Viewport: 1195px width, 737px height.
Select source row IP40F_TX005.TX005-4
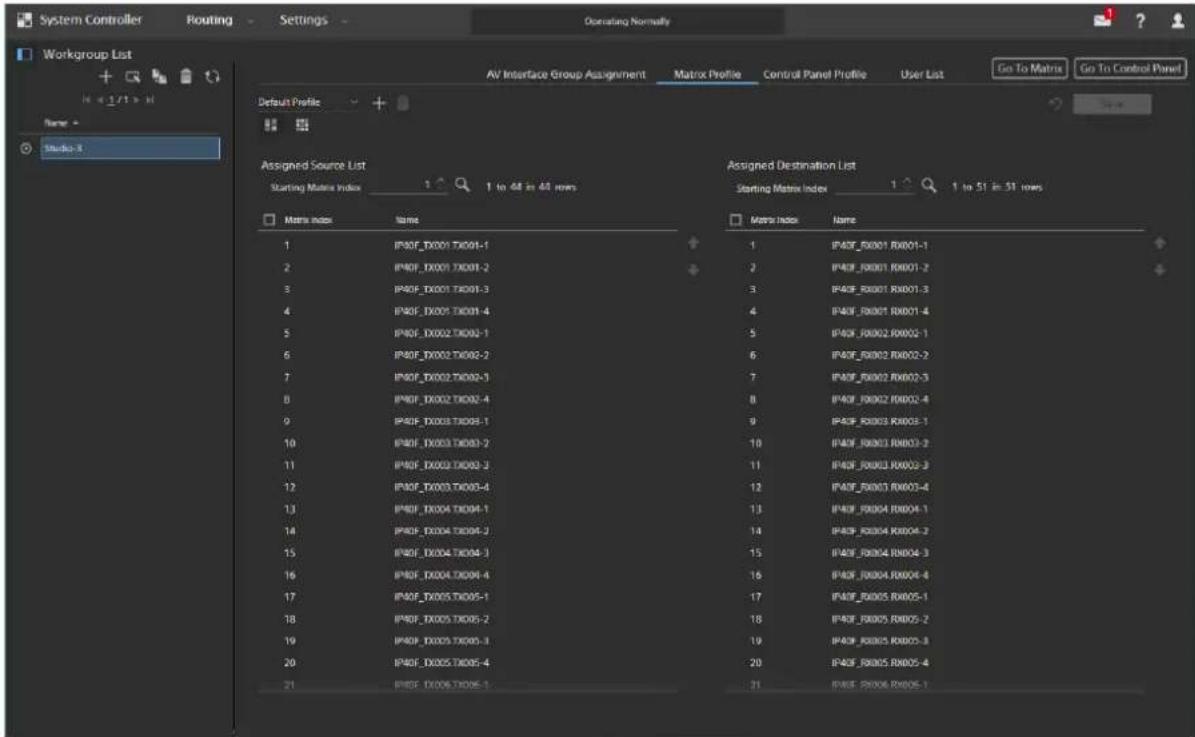(467, 663)
